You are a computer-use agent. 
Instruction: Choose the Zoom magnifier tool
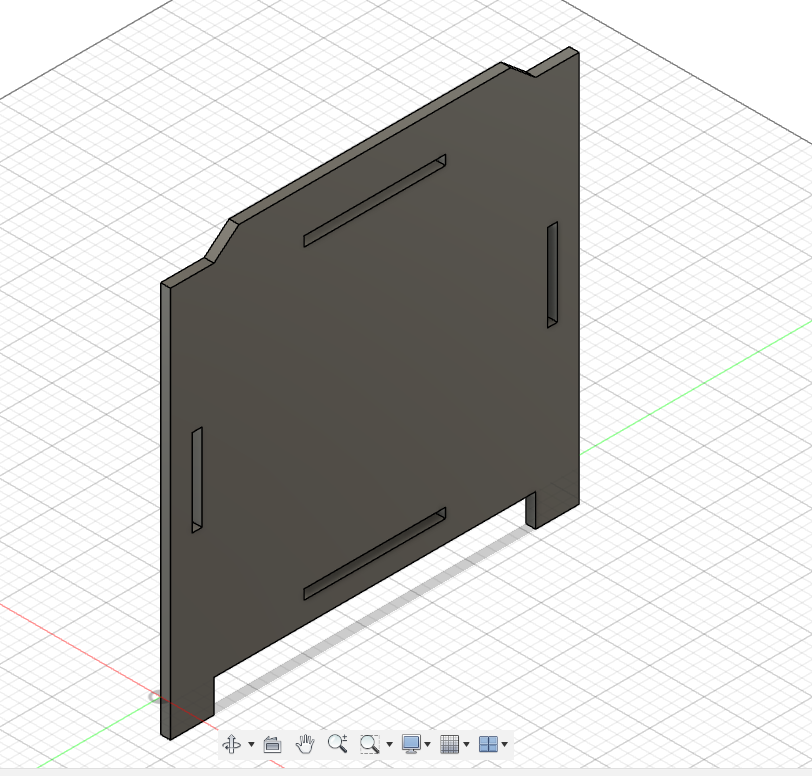click(338, 744)
